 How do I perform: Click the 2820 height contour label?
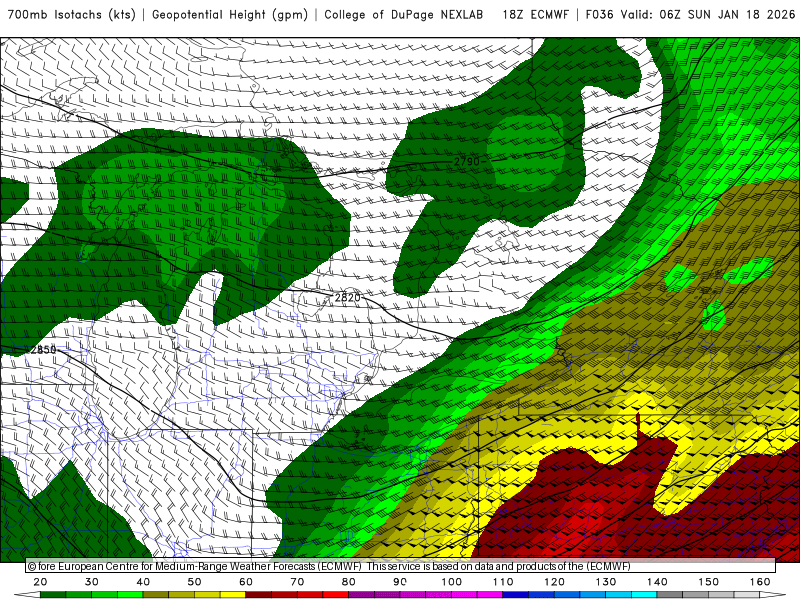[x=348, y=297]
